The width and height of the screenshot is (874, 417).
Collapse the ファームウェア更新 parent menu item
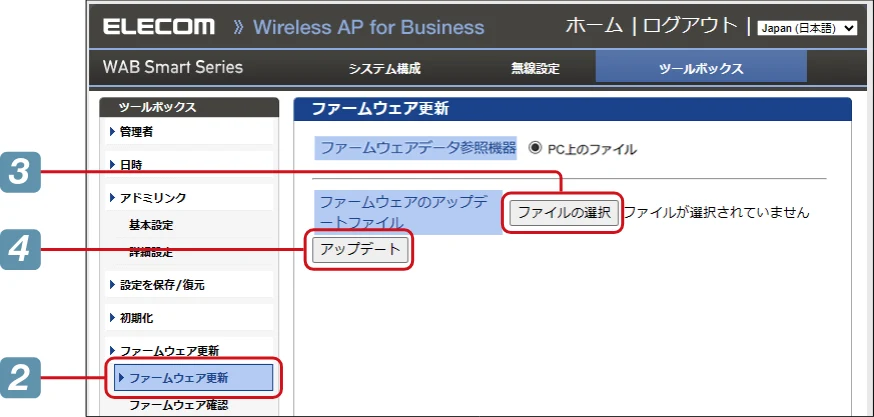[188, 351]
